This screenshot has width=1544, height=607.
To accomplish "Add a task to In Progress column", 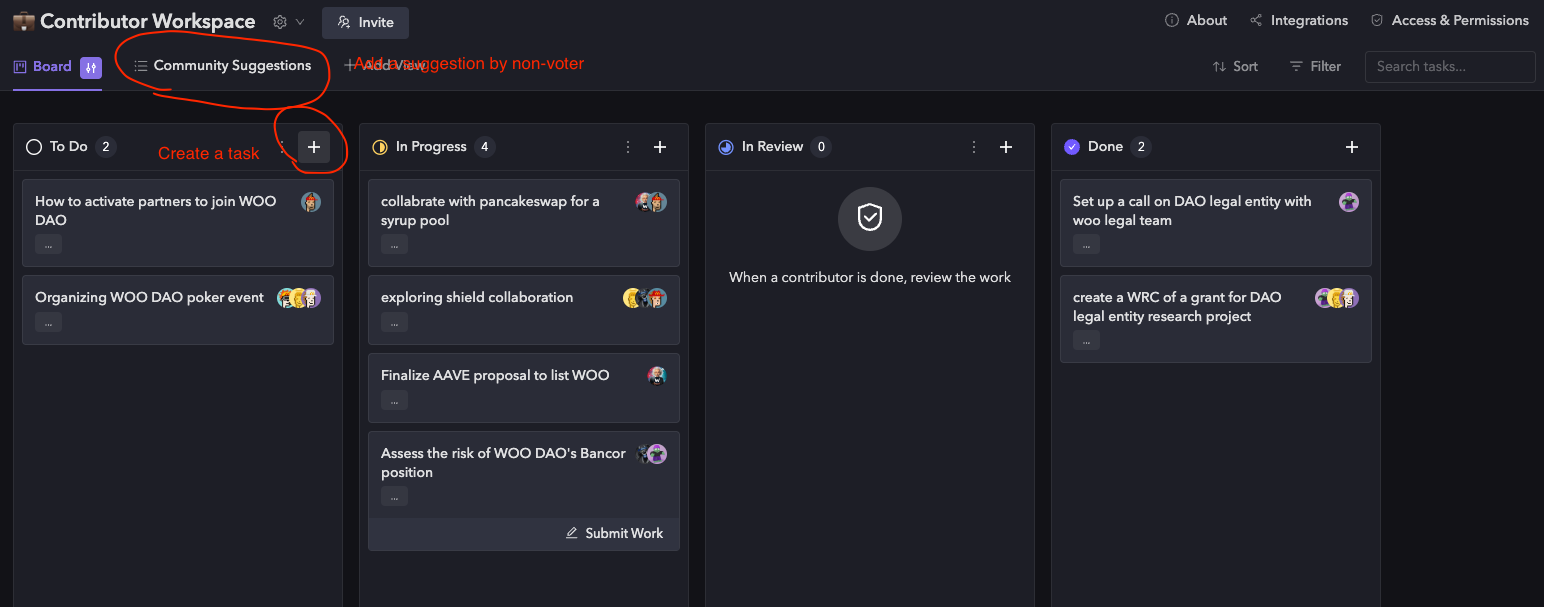I will click(660, 147).
